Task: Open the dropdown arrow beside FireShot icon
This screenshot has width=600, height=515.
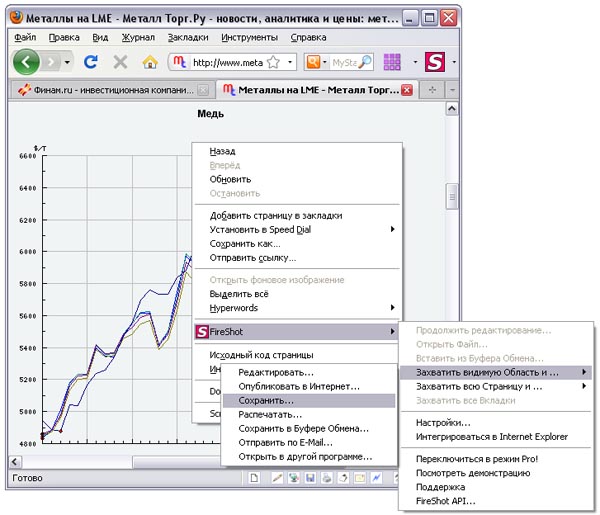Action: [x=454, y=62]
